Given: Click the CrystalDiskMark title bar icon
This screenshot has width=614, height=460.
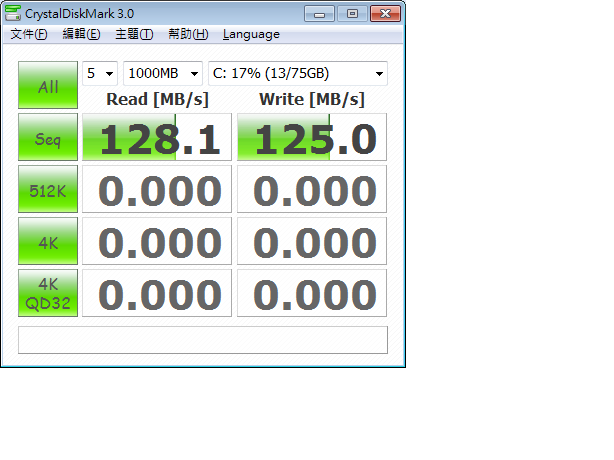Looking at the screenshot, I should pos(13,13).
